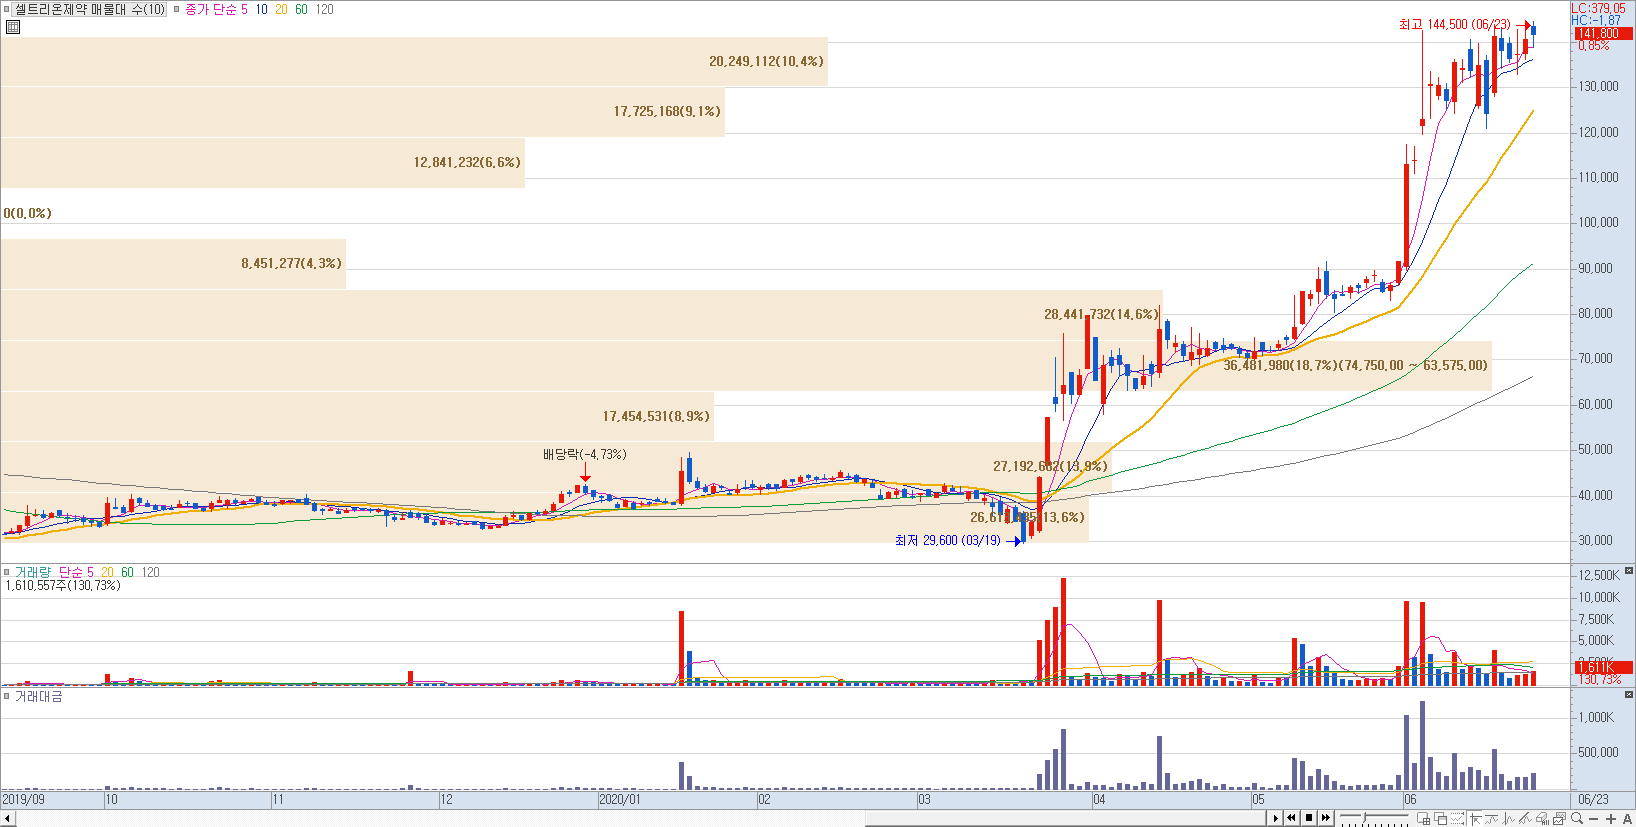The width and height of the screenshot is (1636, 827).
Task: Click the 06/23 date label on axis
Action: pos(1593,799)
